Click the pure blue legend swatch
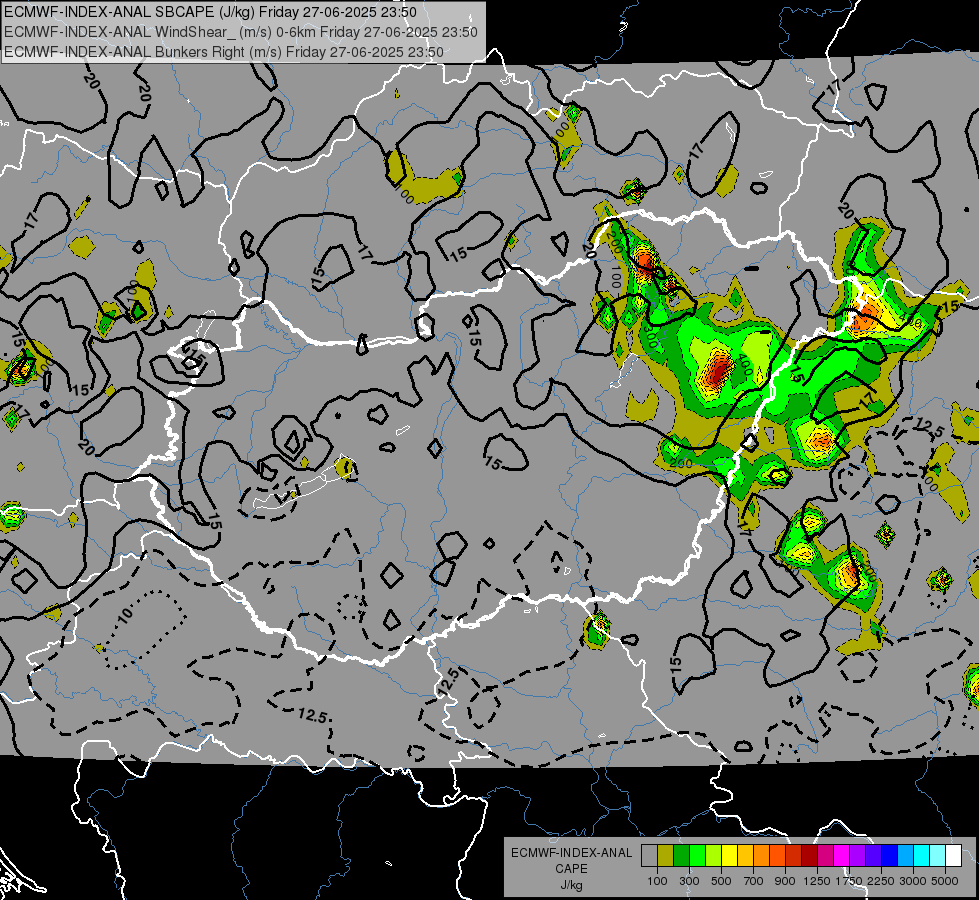Screen dimensions: 979x900 pos(890,856)
